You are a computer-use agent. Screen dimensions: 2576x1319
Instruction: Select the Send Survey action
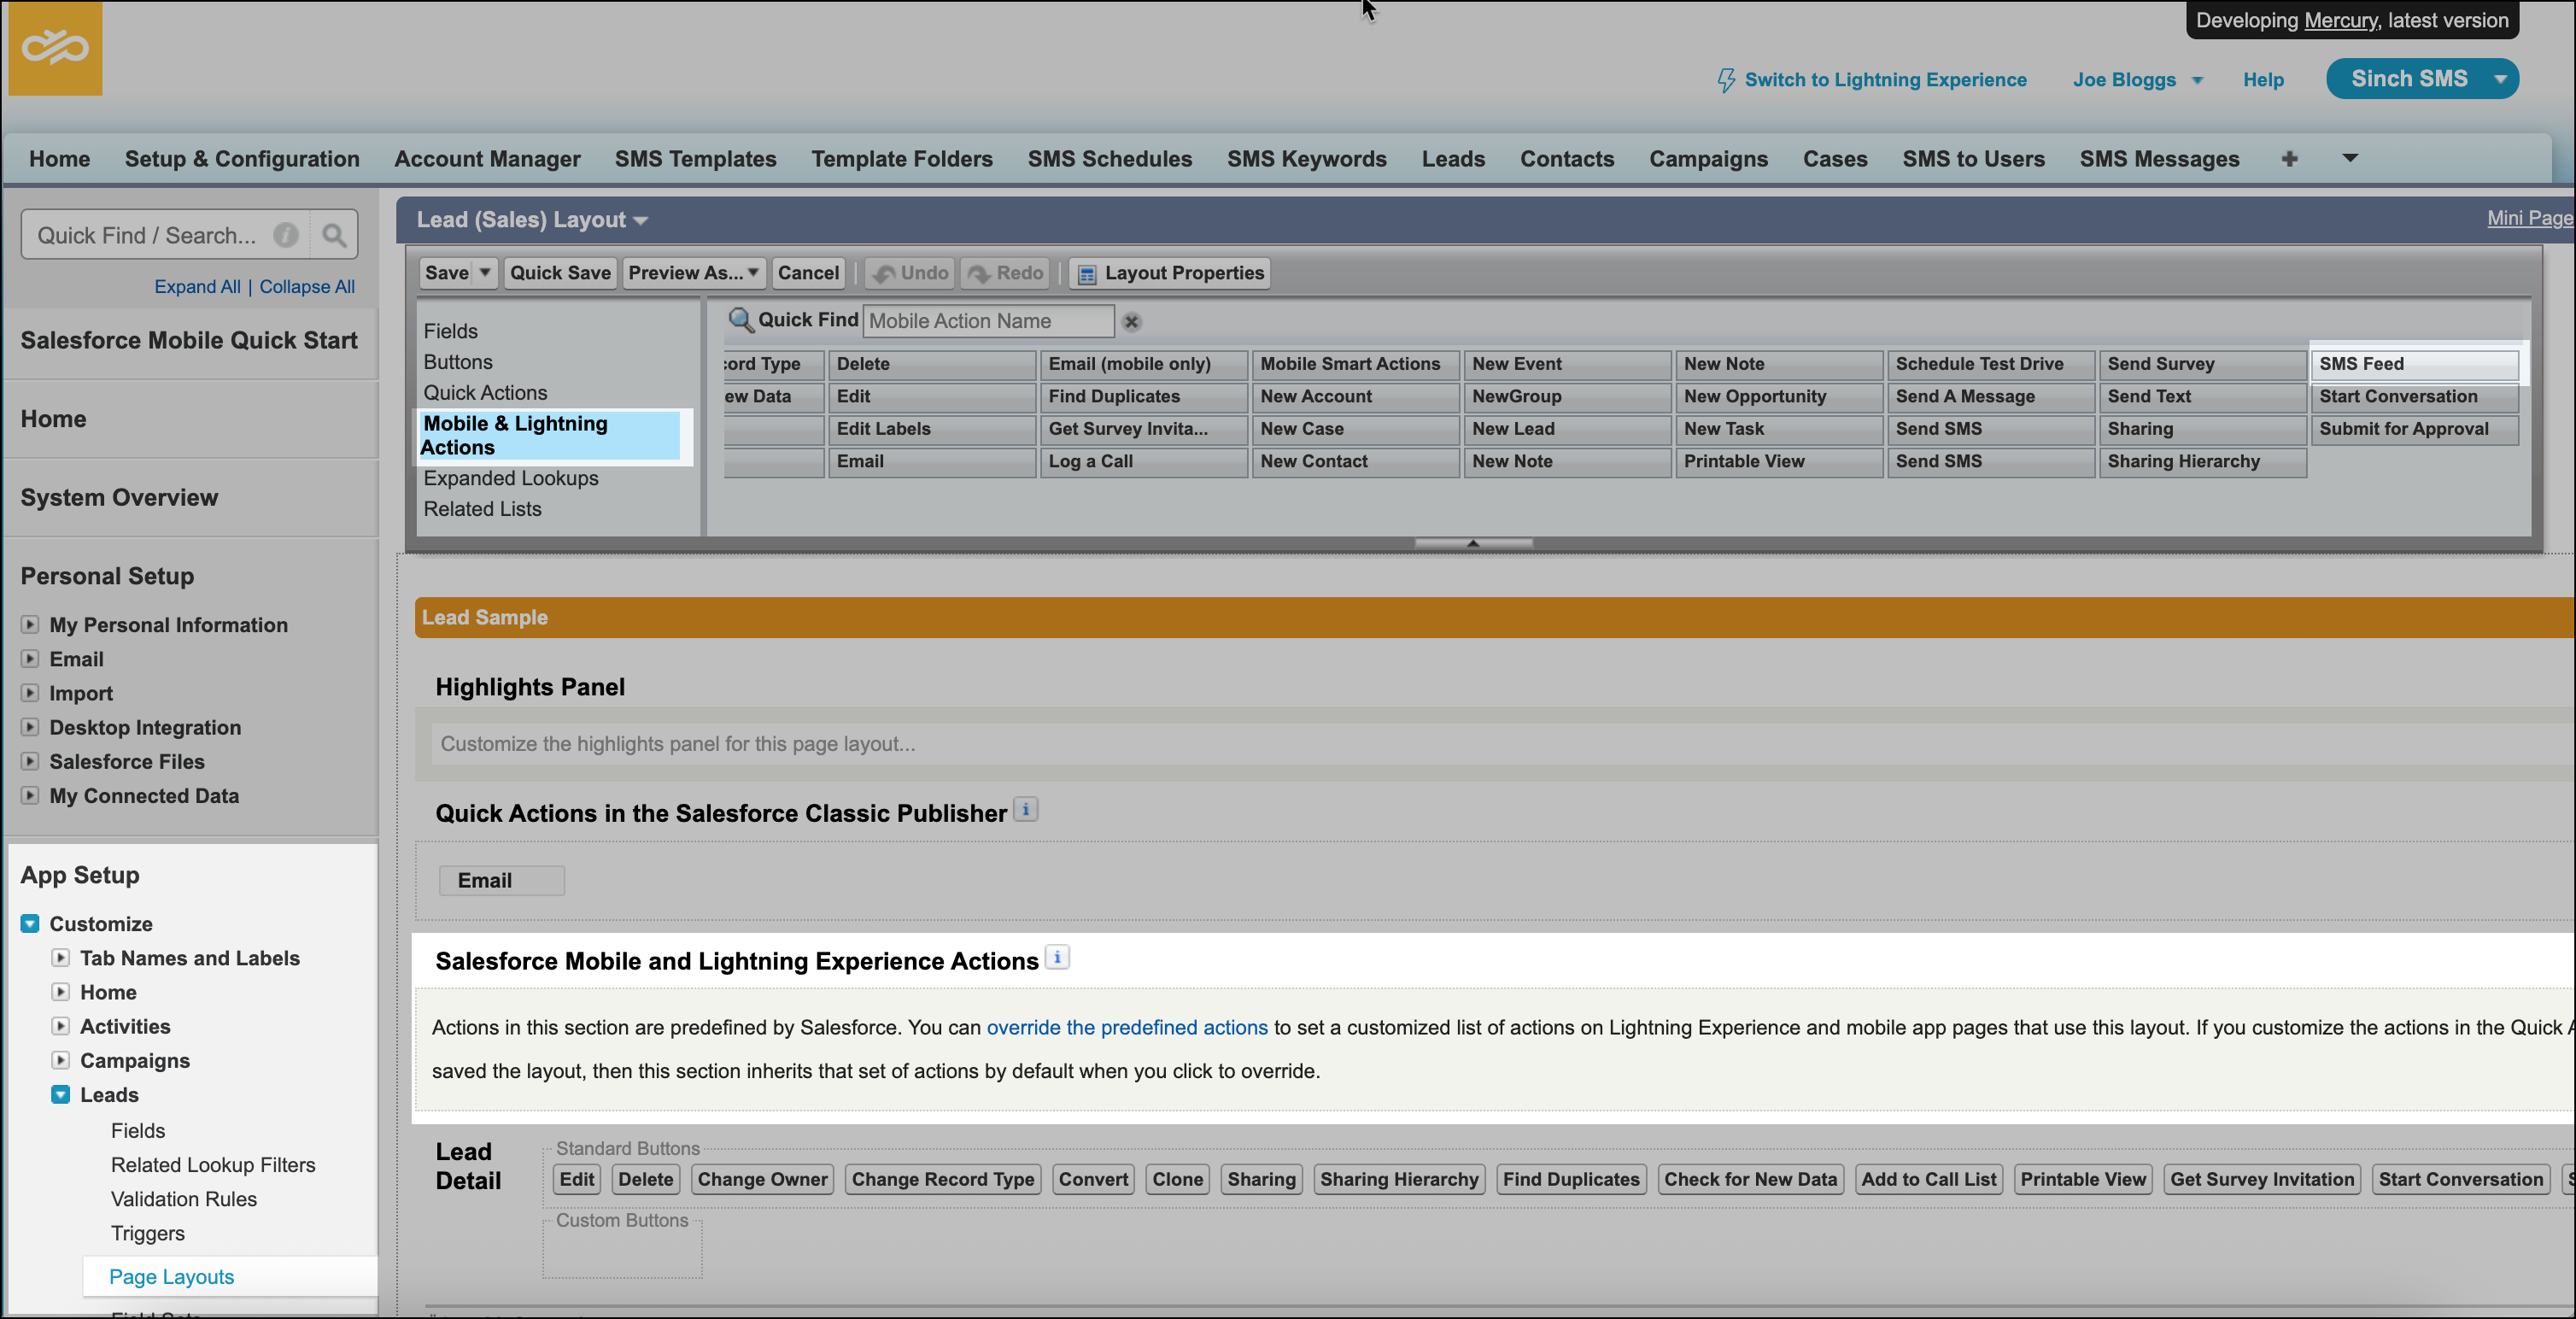[x=2202, y=364]
